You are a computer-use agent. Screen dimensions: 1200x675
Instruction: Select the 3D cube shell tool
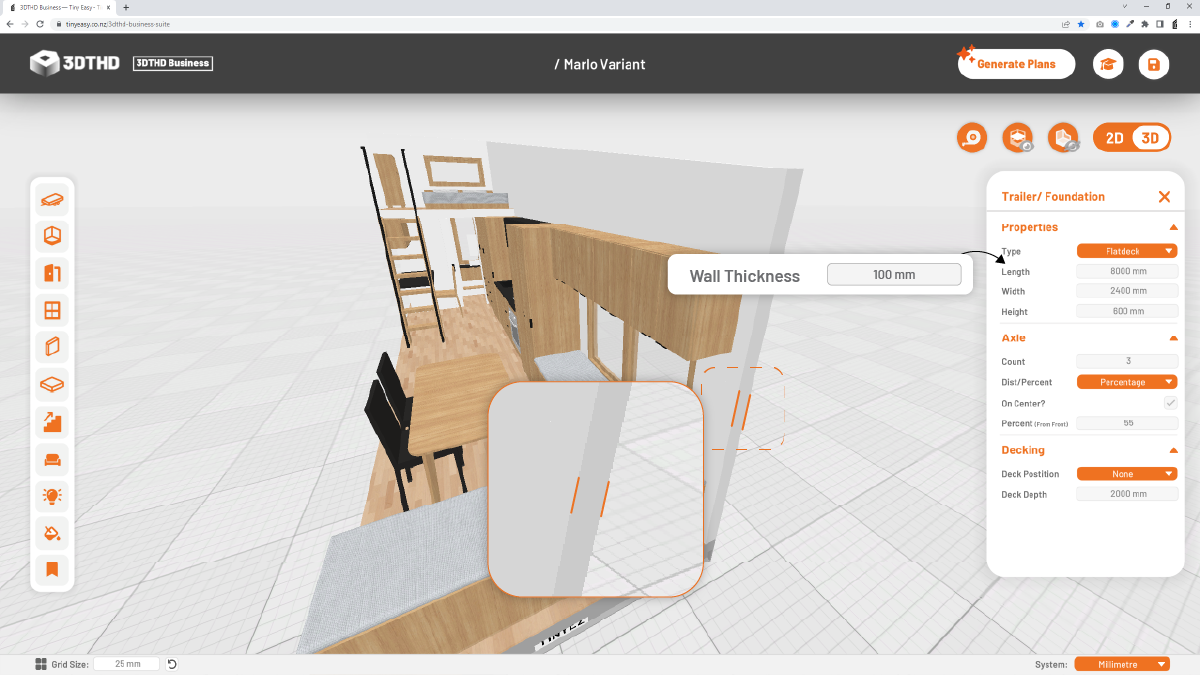click(x=52, y=236)
